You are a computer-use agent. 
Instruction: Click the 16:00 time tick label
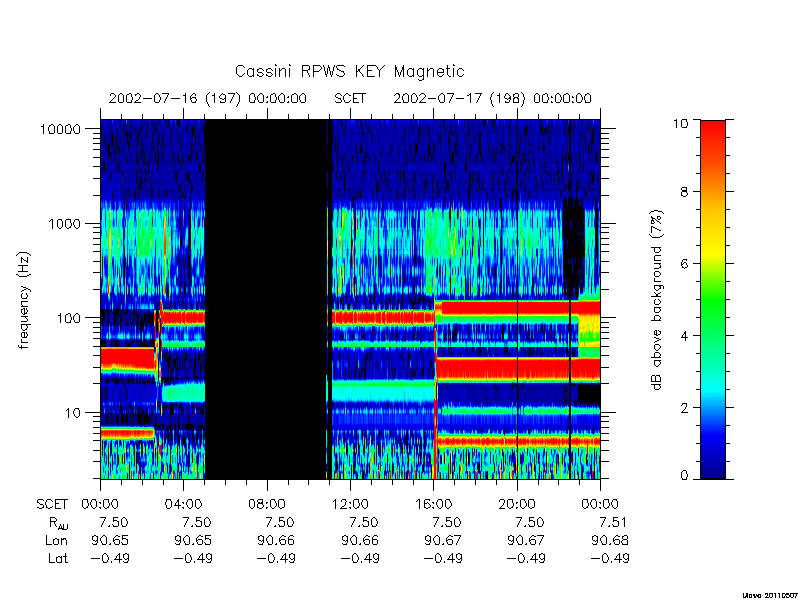(433, 504)
